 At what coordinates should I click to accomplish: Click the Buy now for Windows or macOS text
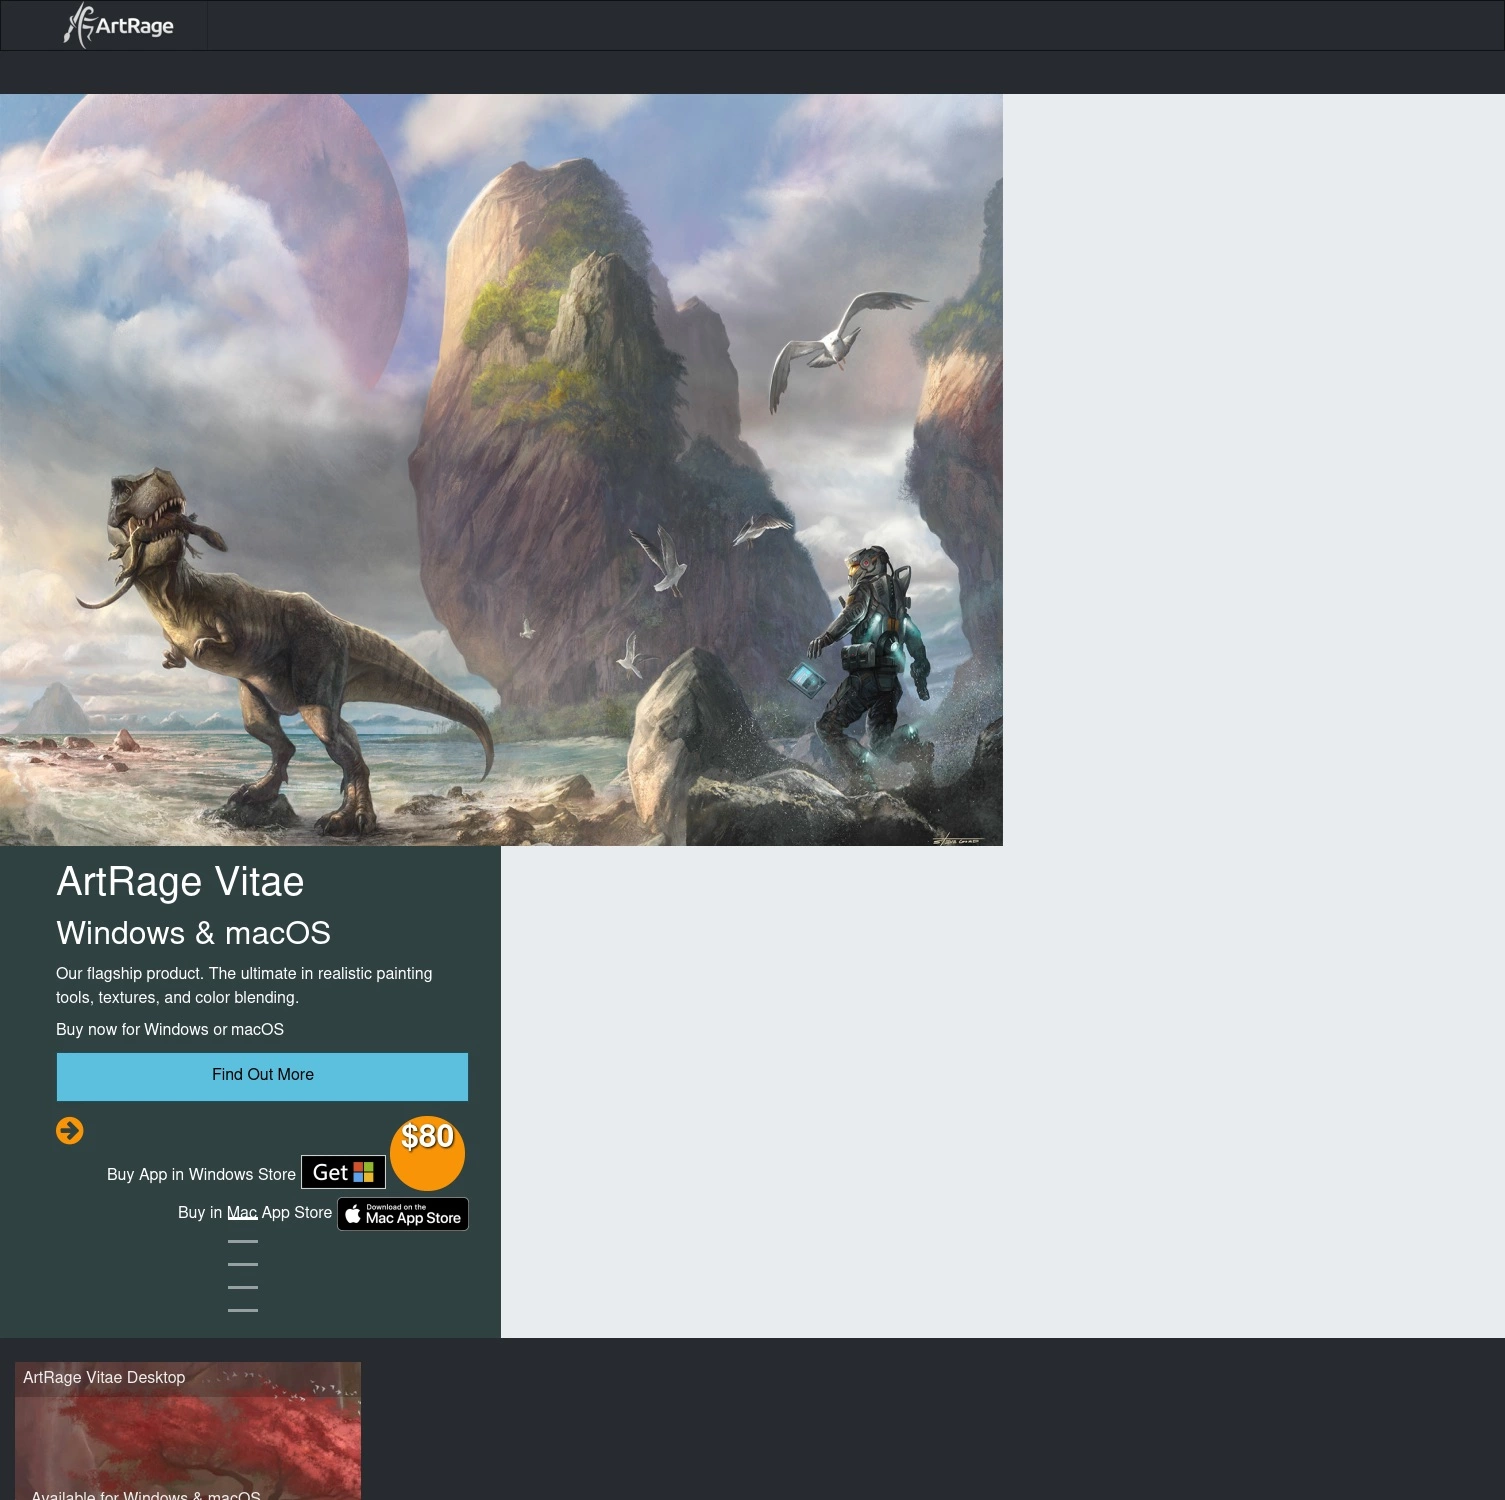[170, 1029]
